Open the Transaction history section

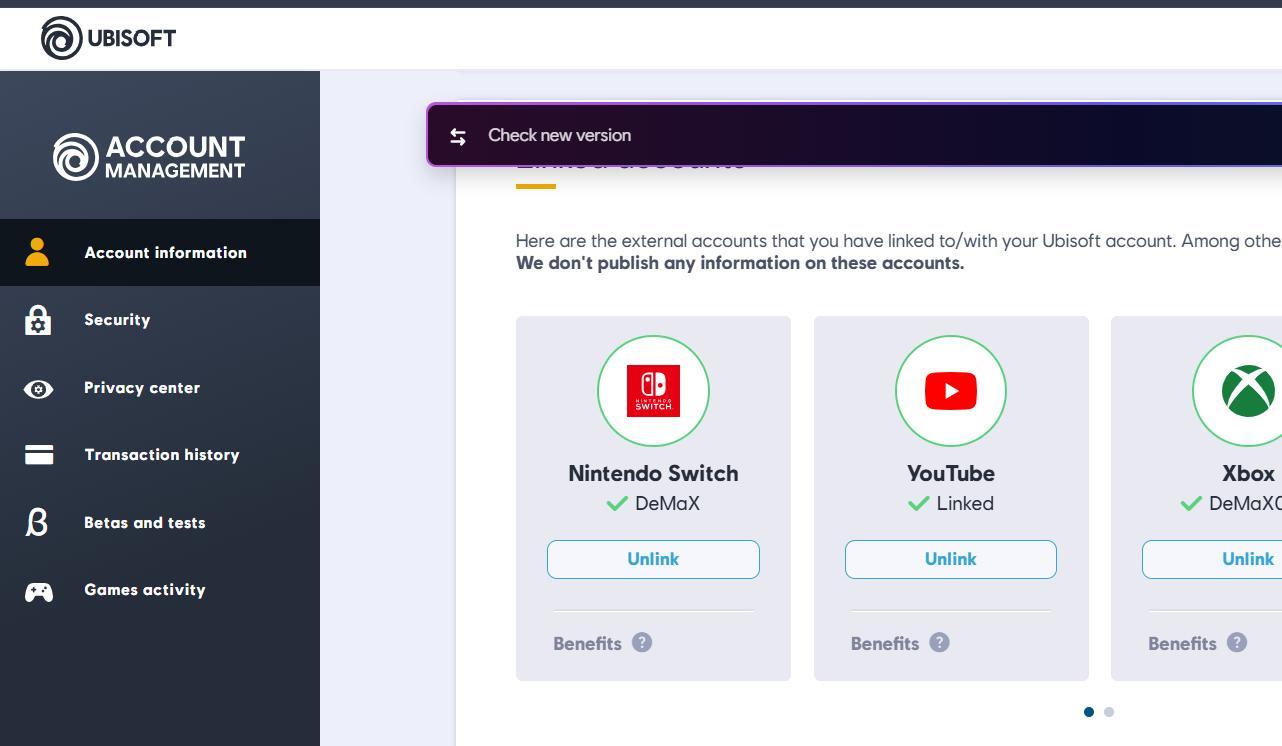160,455
